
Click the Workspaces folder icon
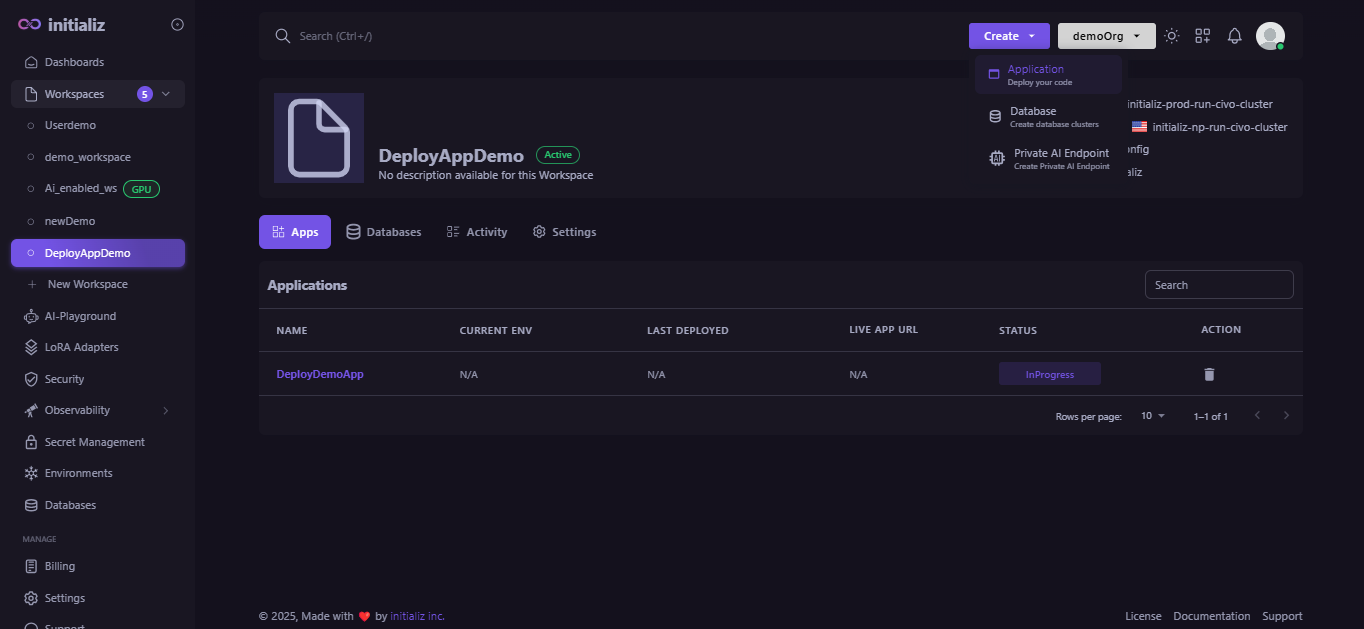tap(31, 94)
